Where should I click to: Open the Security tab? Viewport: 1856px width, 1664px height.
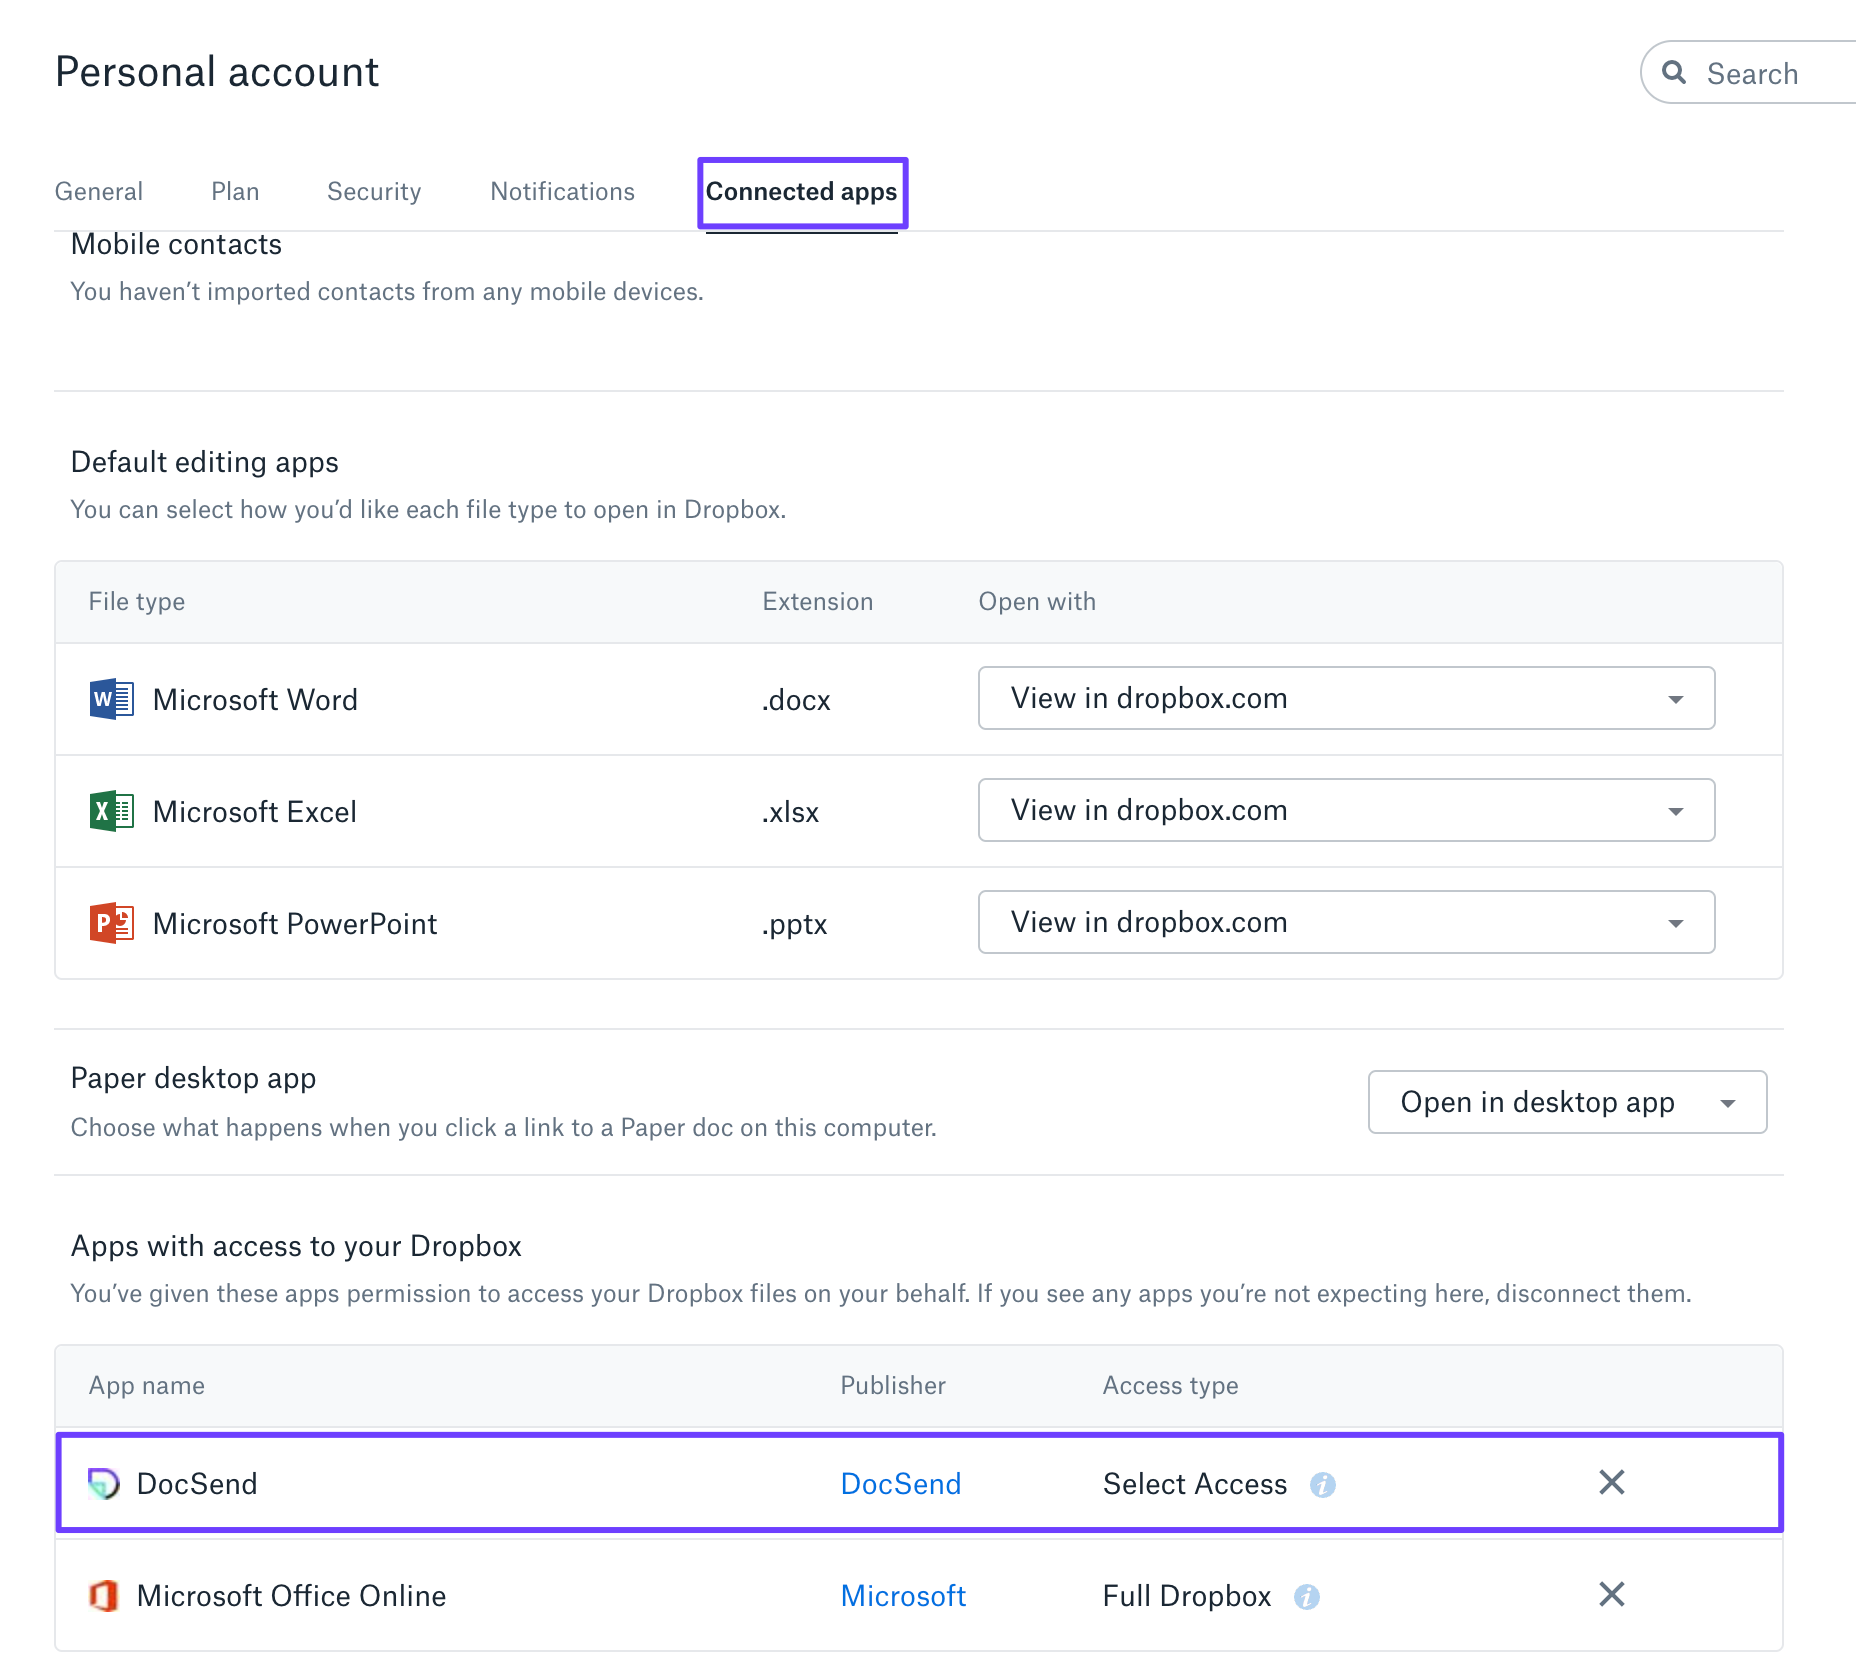click(x=374, y=191)
